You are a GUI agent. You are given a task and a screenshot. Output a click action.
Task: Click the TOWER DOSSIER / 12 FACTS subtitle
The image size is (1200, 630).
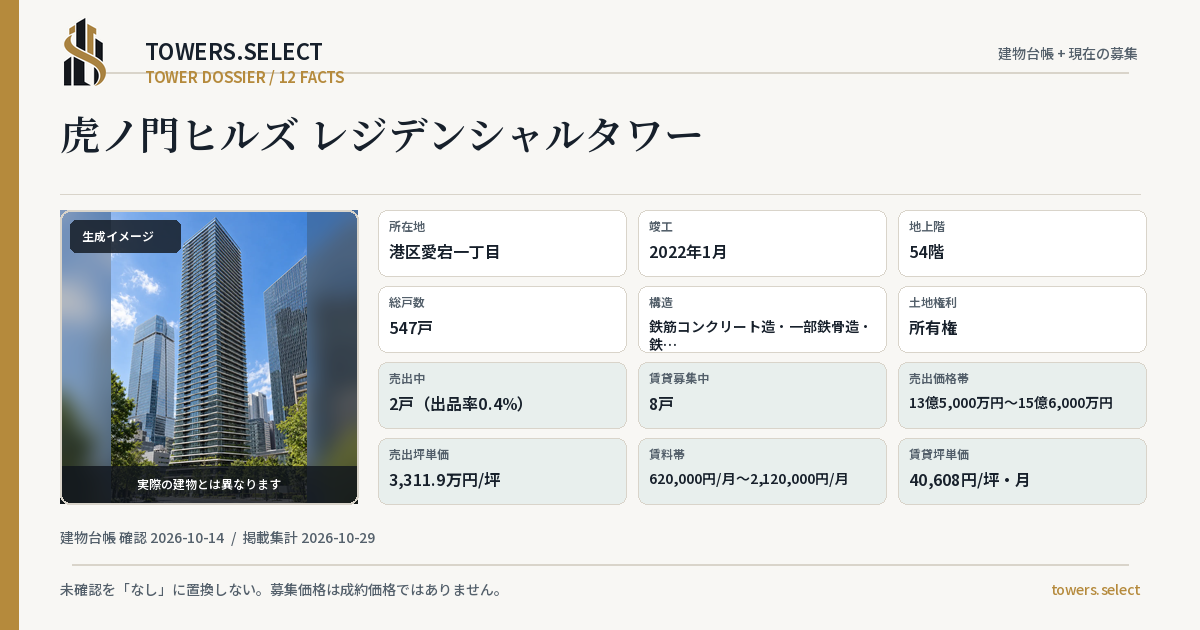pyautogui.click(x=245, y=77)
